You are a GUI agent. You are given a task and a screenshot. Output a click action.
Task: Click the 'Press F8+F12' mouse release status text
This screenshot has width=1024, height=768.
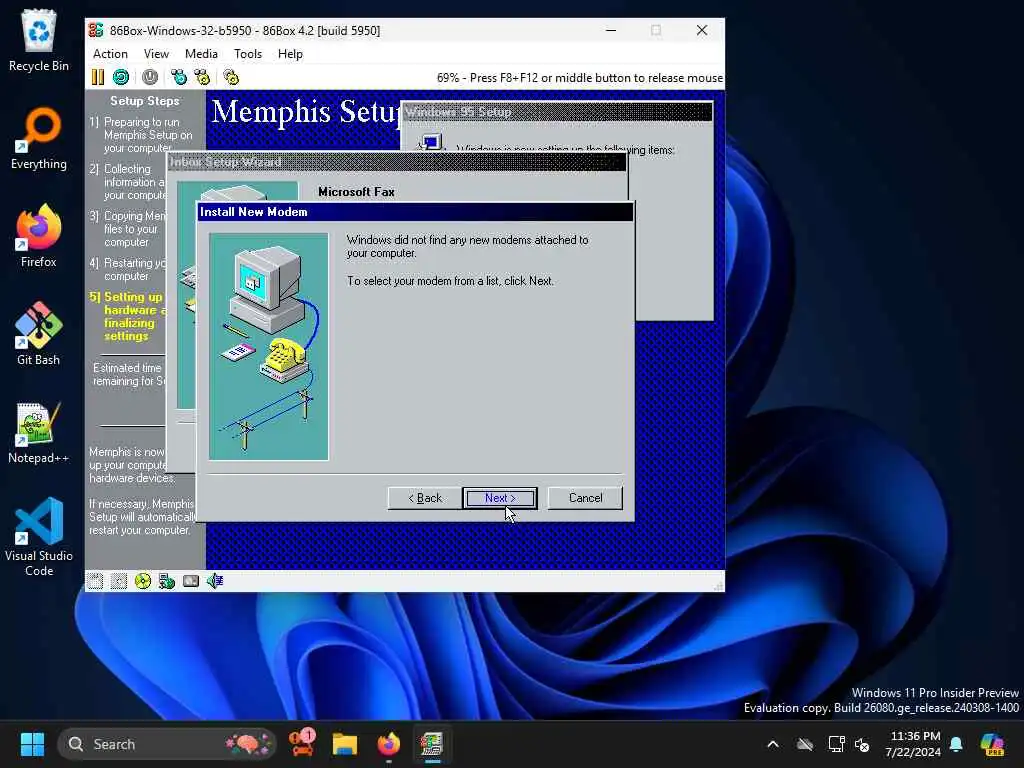tap(580, 78)
